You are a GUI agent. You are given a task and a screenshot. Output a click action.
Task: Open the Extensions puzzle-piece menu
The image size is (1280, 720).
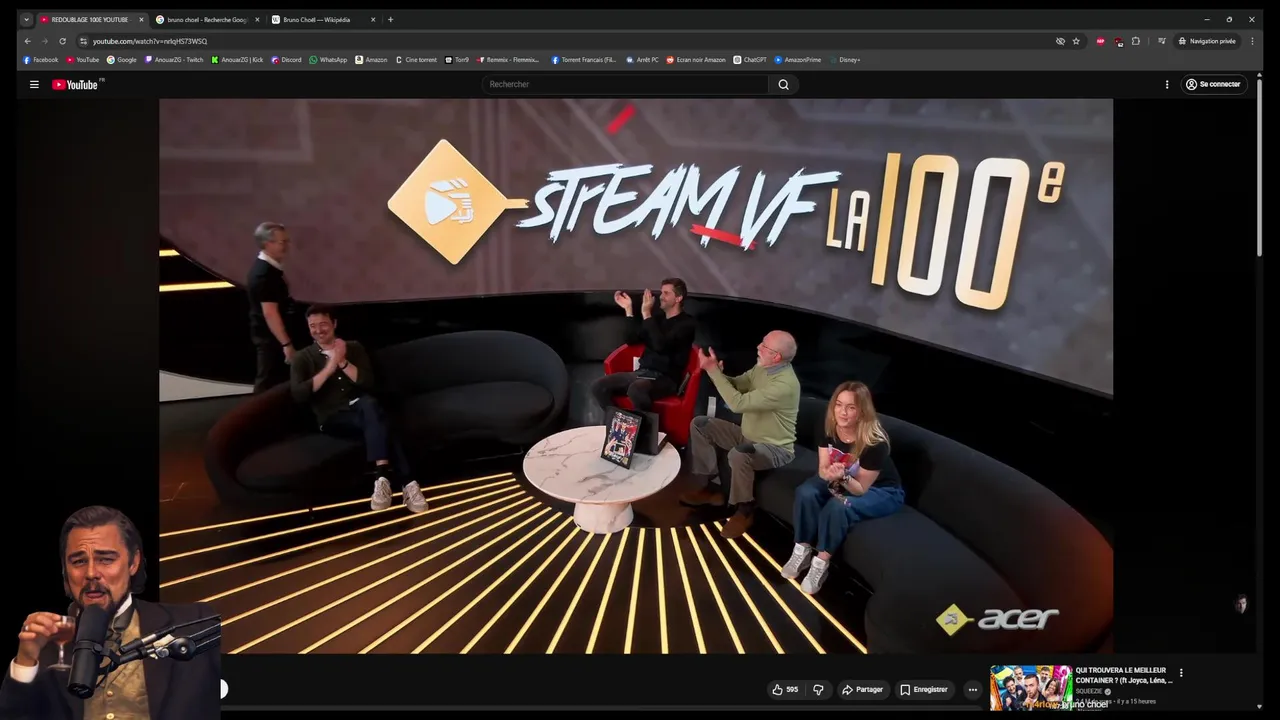pos(1136,41)
